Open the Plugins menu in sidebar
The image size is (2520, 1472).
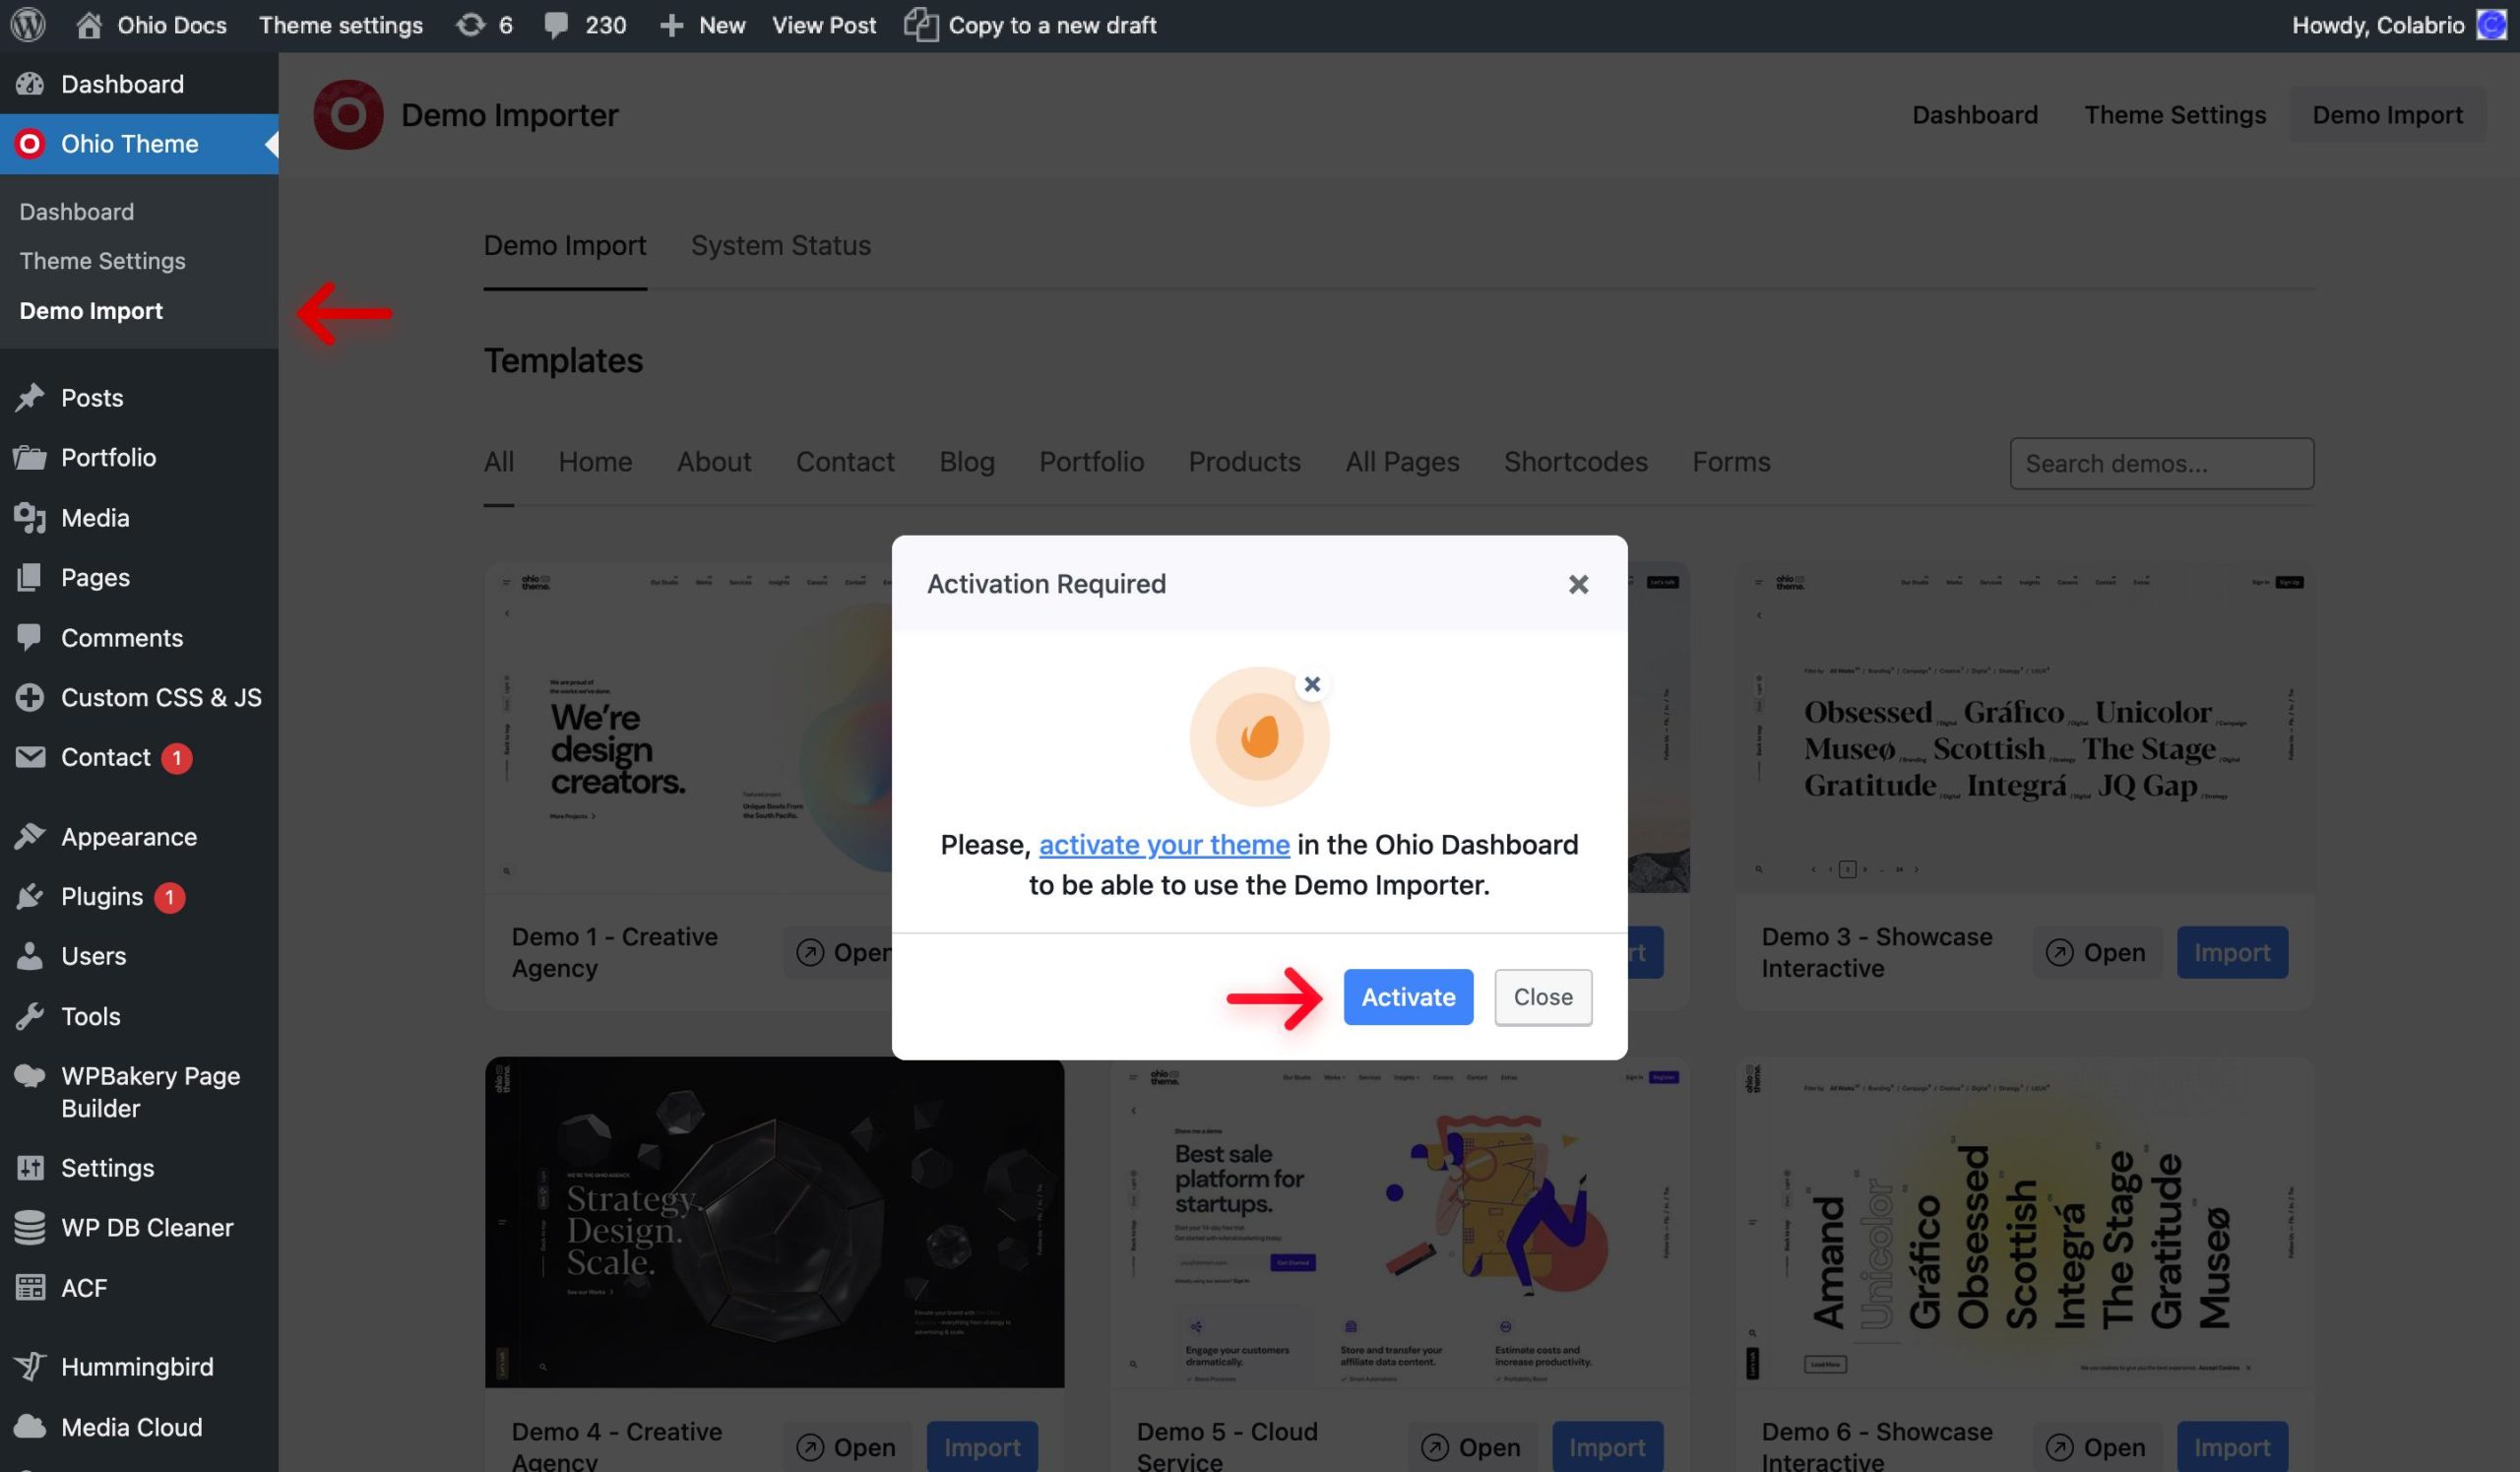point(101,897)
